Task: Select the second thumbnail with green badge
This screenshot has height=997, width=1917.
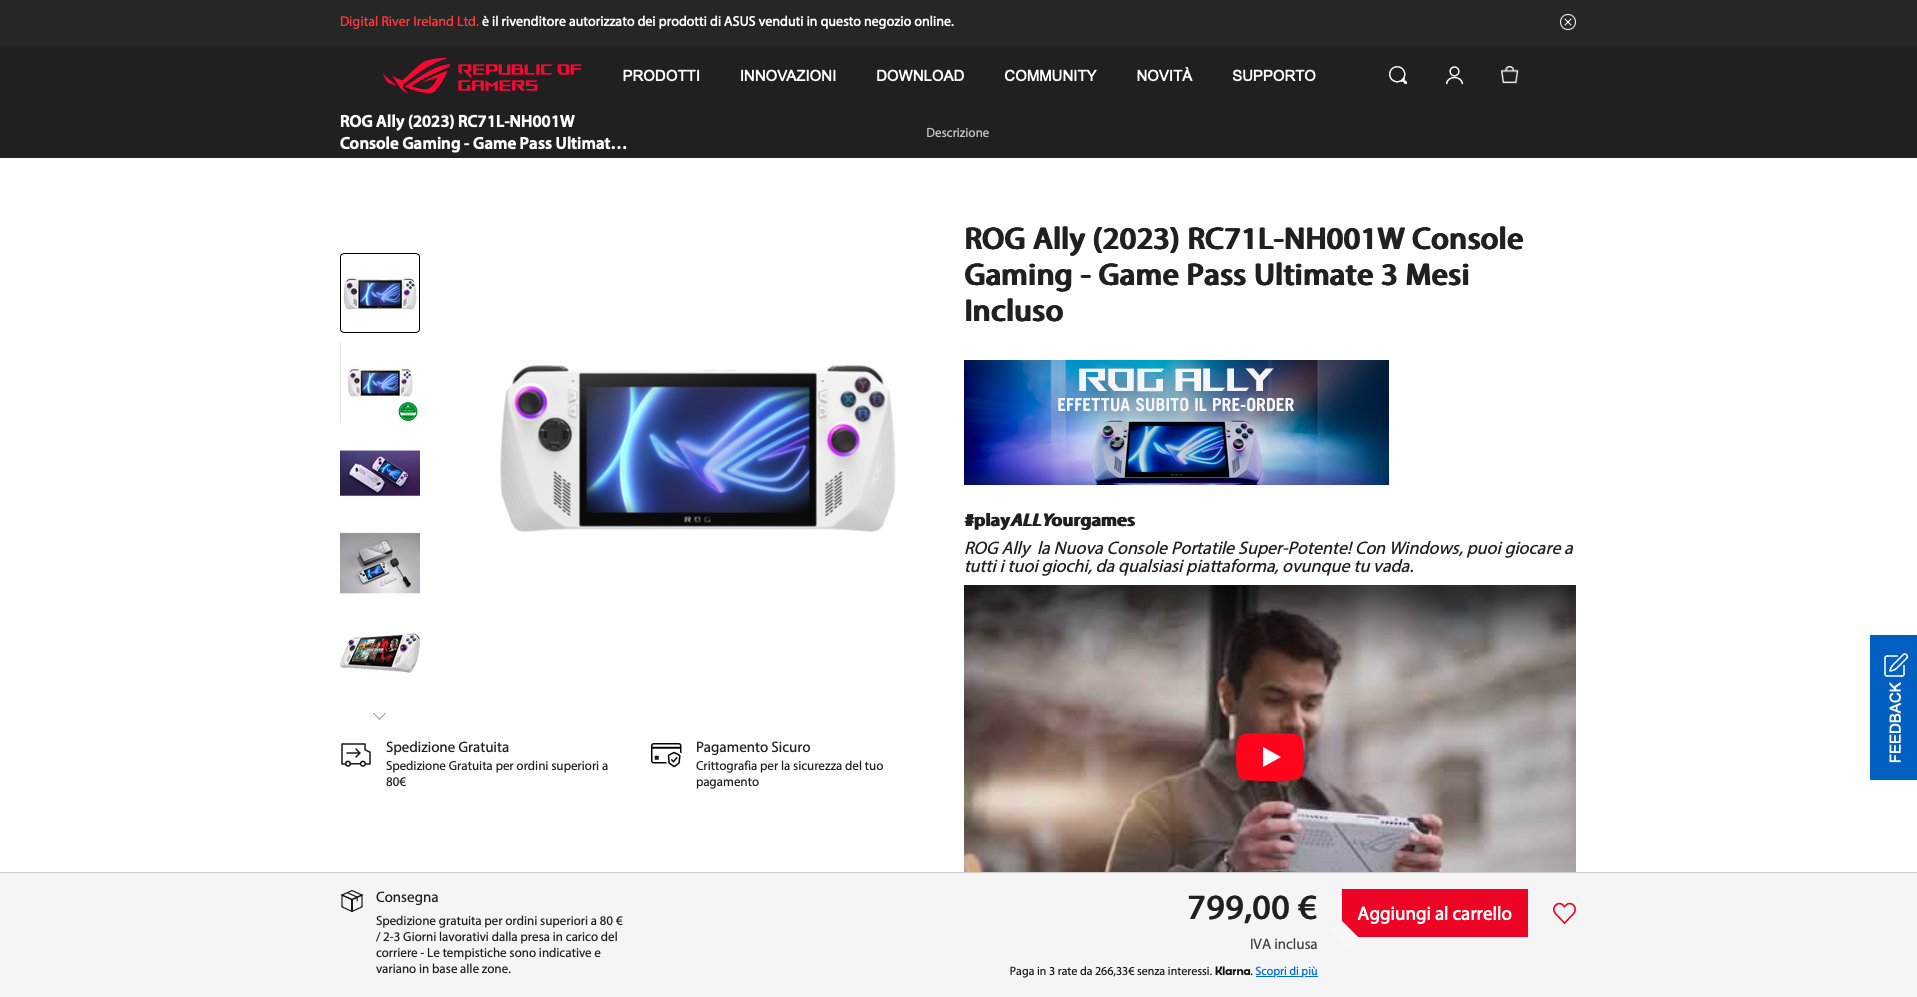Action: coord(380,383)
